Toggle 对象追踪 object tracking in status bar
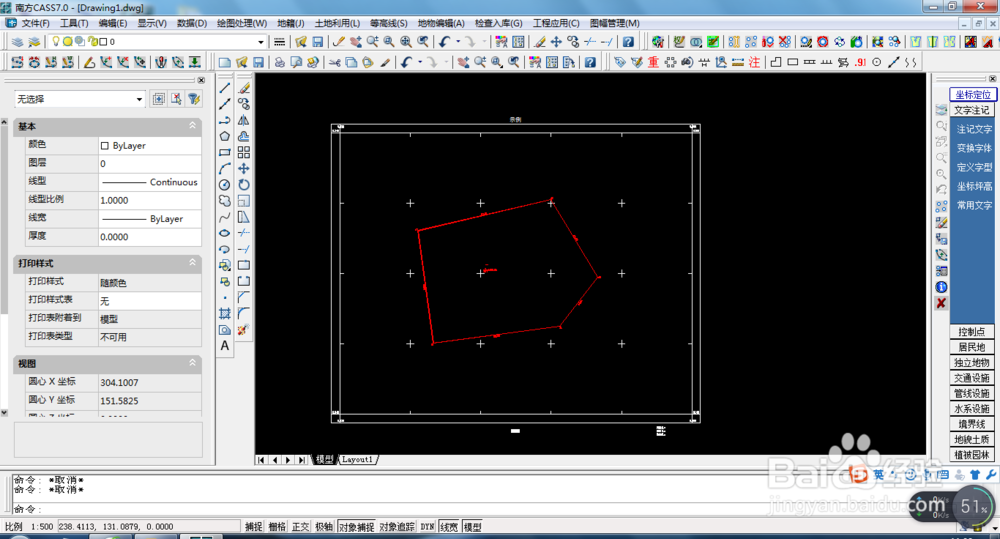The width and height of the screenshot is (1000, 539). click(397, 527)
